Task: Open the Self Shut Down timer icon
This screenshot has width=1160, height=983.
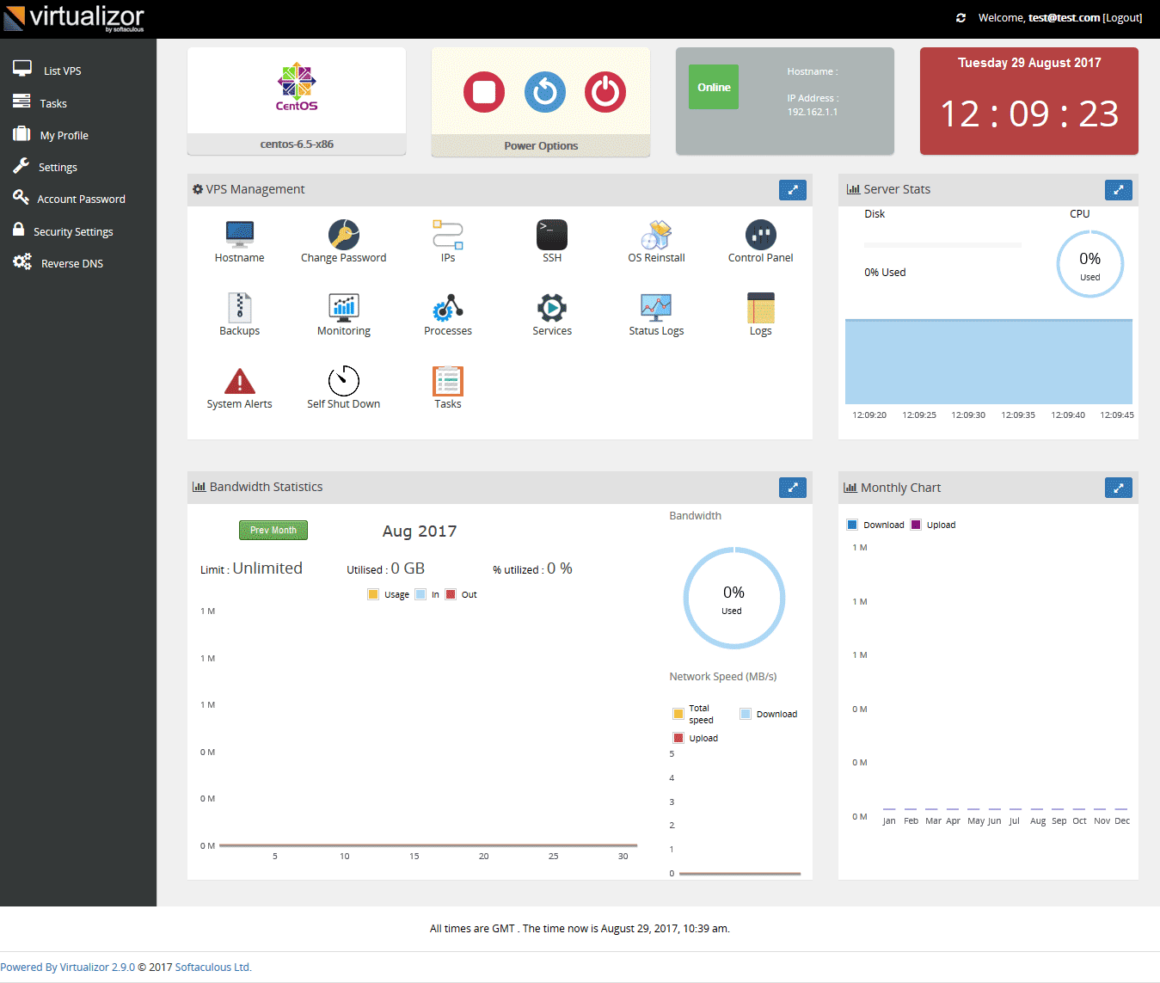Action: point(343,380)
